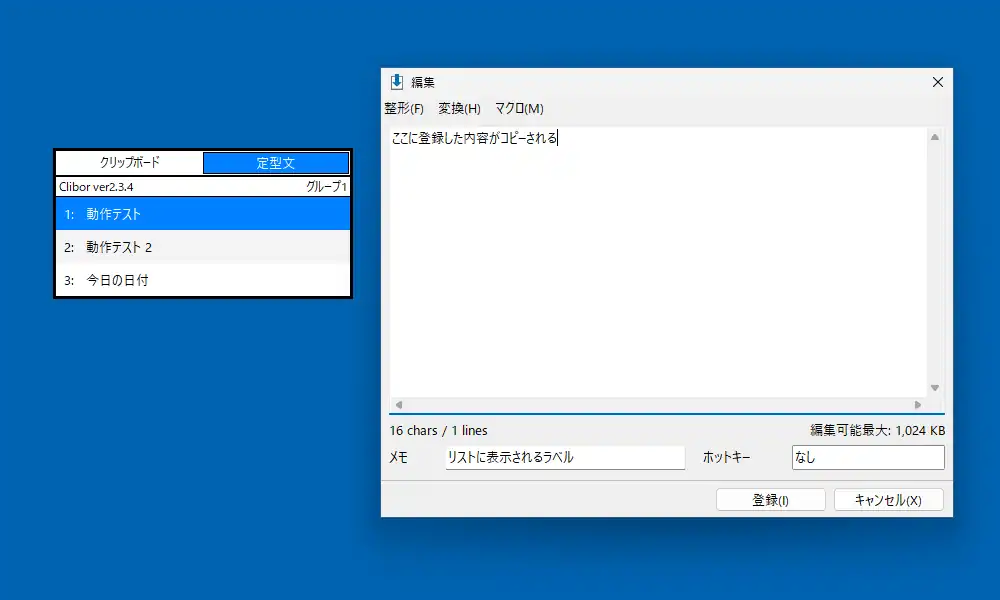Select the 定型文 tab
Screen dimensions: 1000x600
click(x=275, y=162)
